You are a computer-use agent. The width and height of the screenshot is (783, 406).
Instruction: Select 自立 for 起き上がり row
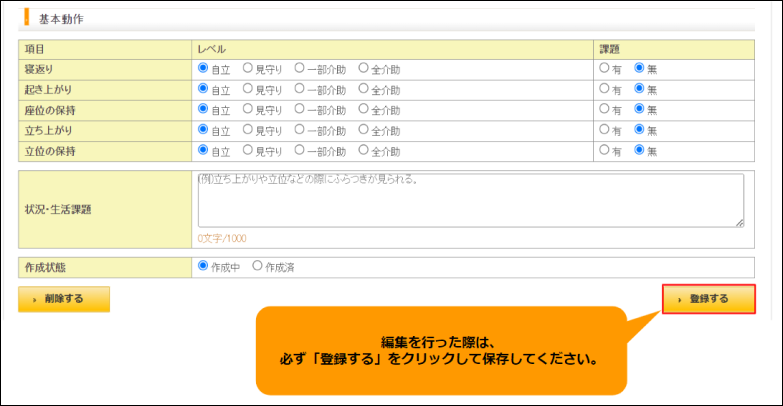click(x=203, y=88)
